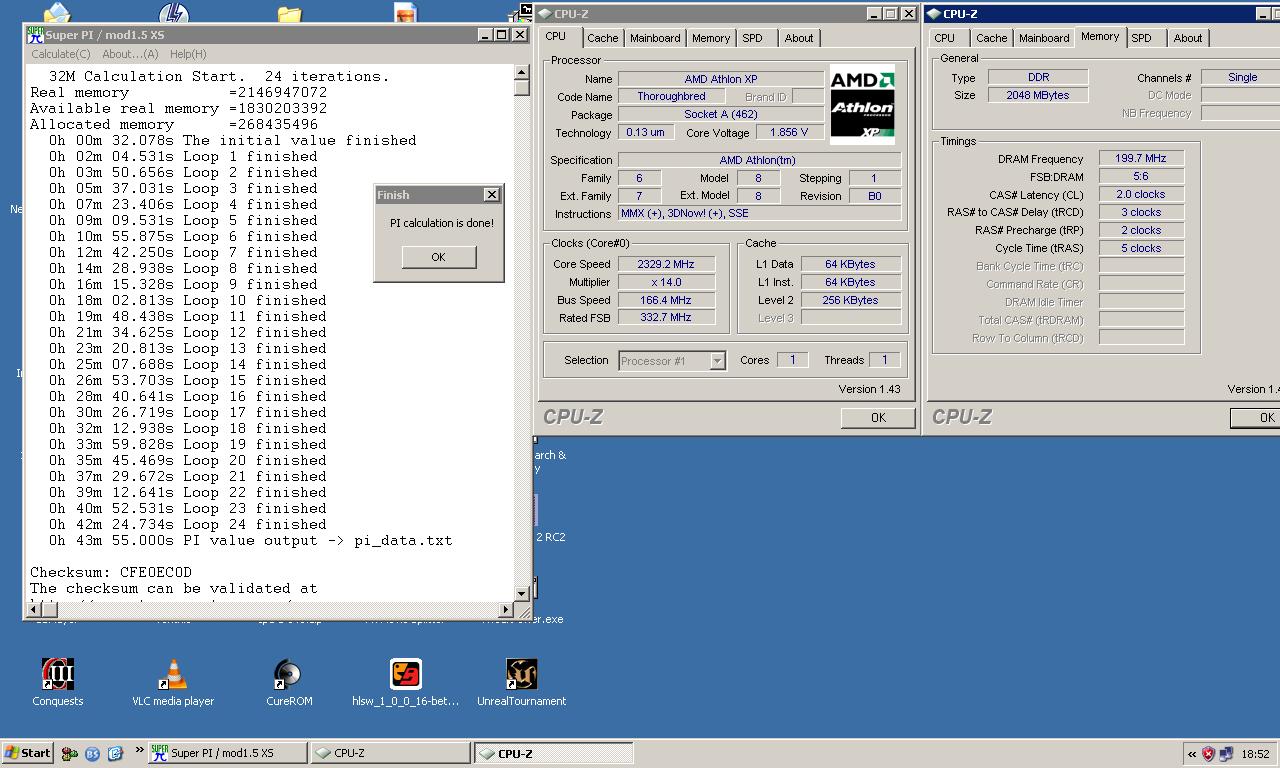Click Super PI horizontal scrollbar right arrow

[506, 610]
